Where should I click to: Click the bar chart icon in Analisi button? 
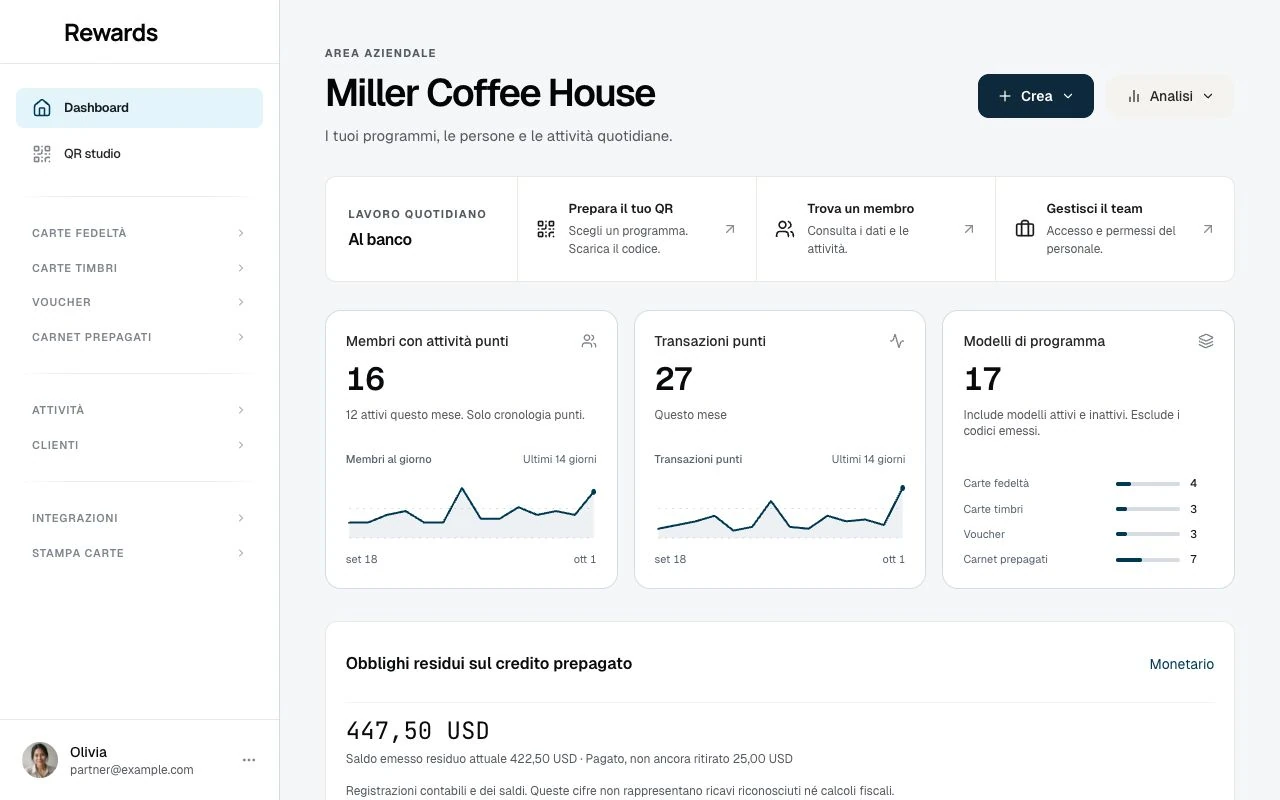(x=1134, y=96)
